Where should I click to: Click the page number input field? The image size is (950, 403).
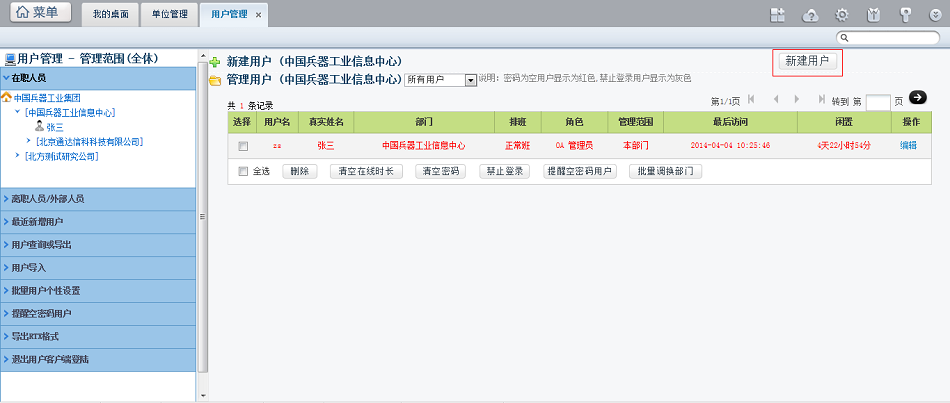tap(877, 101)
